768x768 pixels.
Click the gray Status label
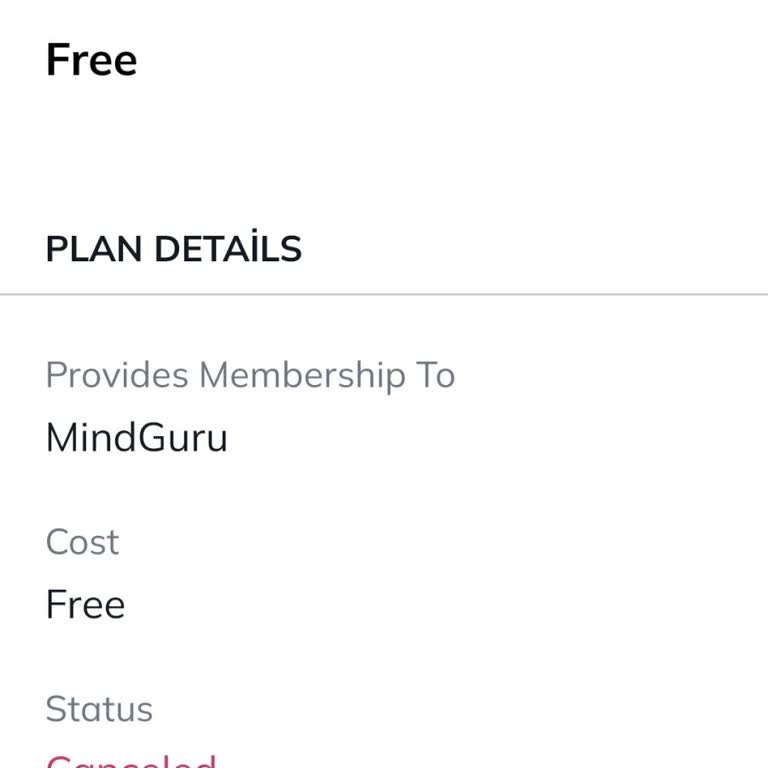point(99,709)
